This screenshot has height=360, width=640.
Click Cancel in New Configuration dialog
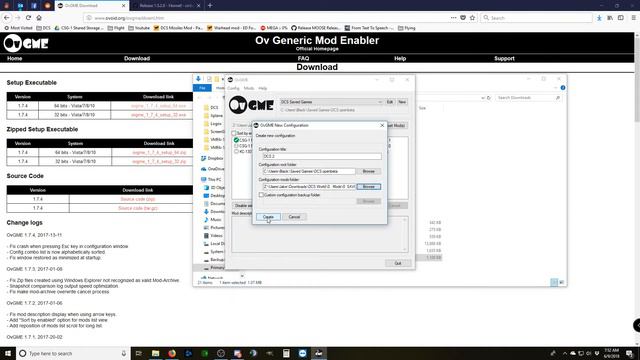tap(294, 217)
